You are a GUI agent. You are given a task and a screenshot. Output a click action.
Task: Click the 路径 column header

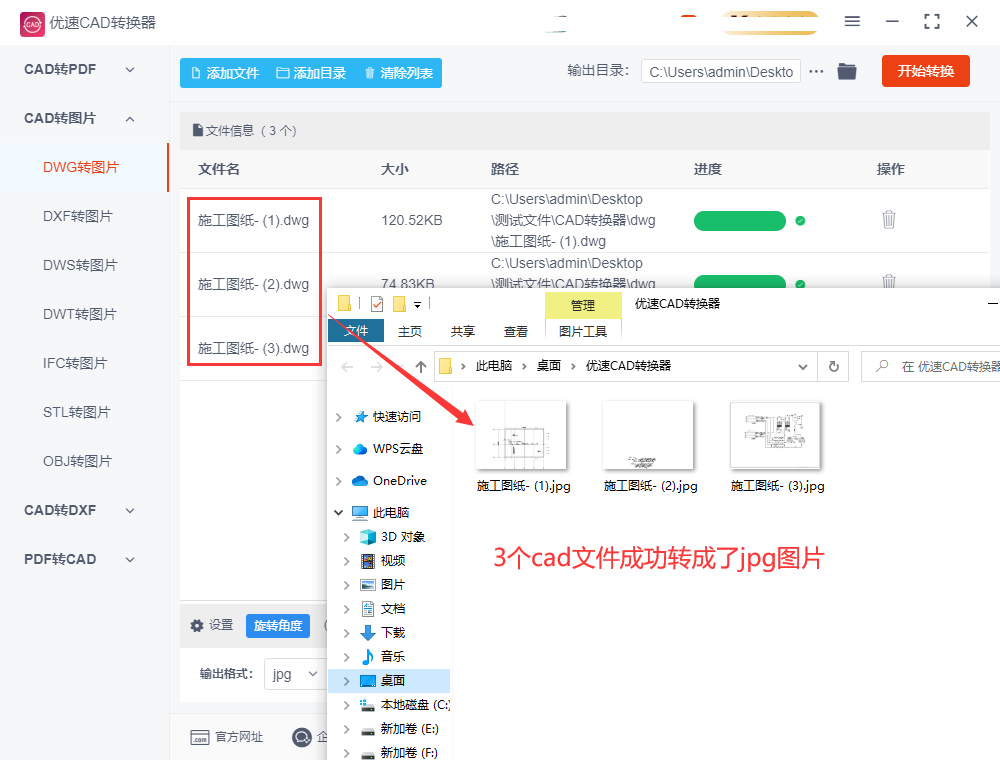(504, 169)
